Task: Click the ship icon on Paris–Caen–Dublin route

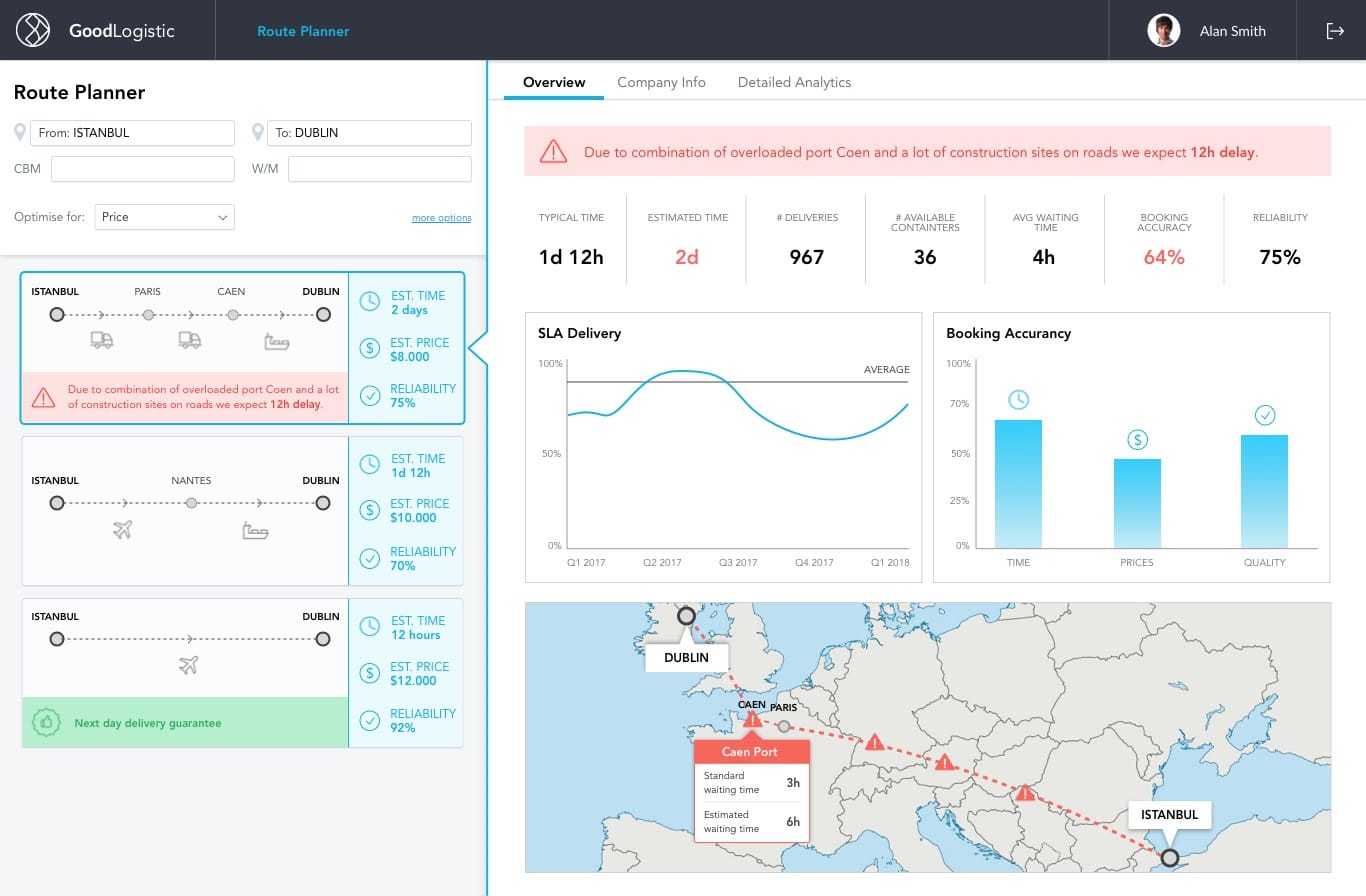Action: [277, 341]
